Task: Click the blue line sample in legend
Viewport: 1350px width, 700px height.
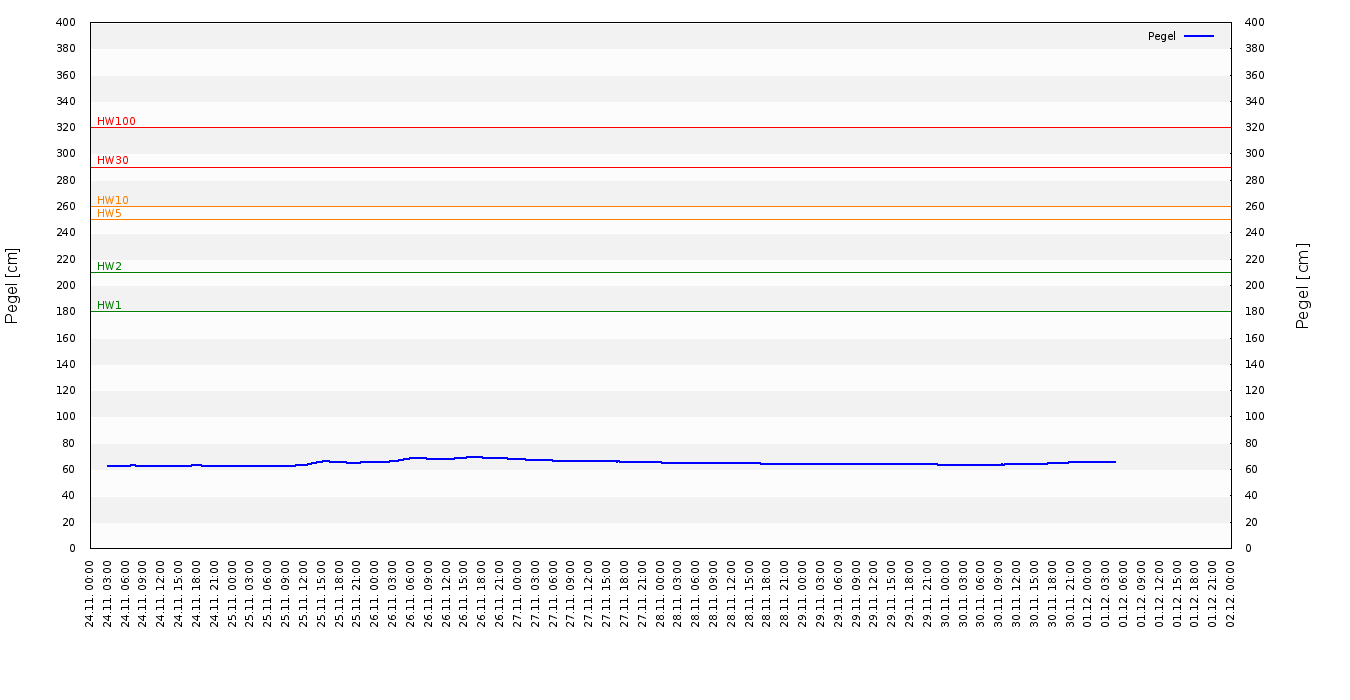Action: 1198,36
